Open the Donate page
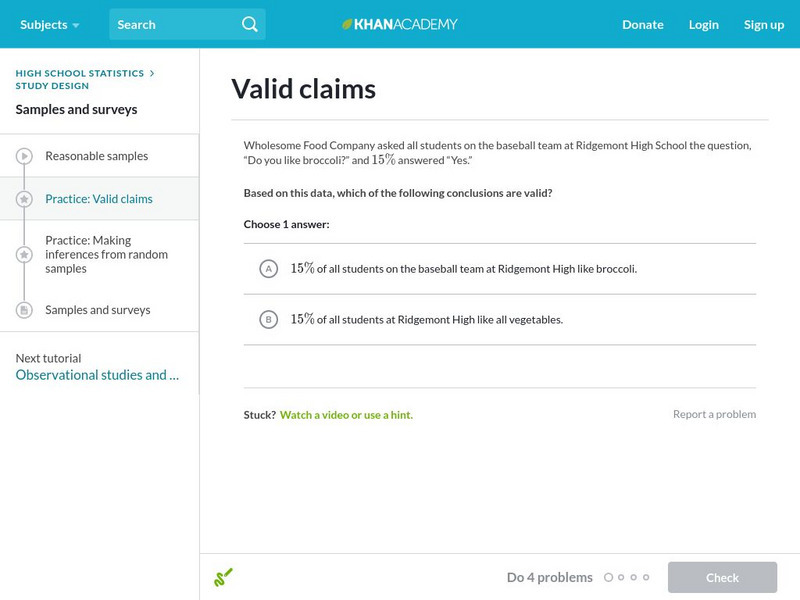800x600 pixels. tap(642, 24)
